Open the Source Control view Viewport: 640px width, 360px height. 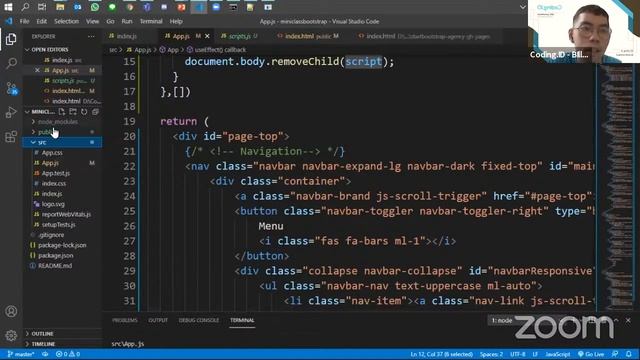[x=11, y=88]
